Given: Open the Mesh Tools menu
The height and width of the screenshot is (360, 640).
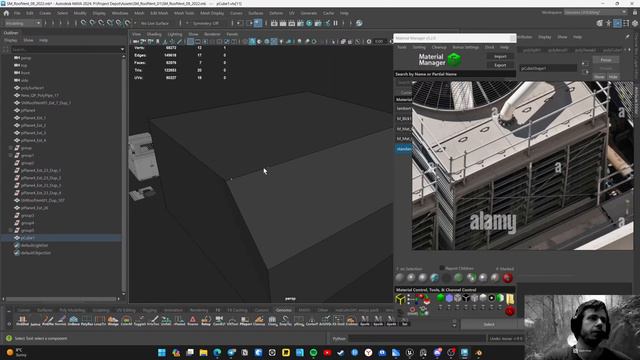Looking at the screenshot, I should pyautogui.click(x=184, y=13).
